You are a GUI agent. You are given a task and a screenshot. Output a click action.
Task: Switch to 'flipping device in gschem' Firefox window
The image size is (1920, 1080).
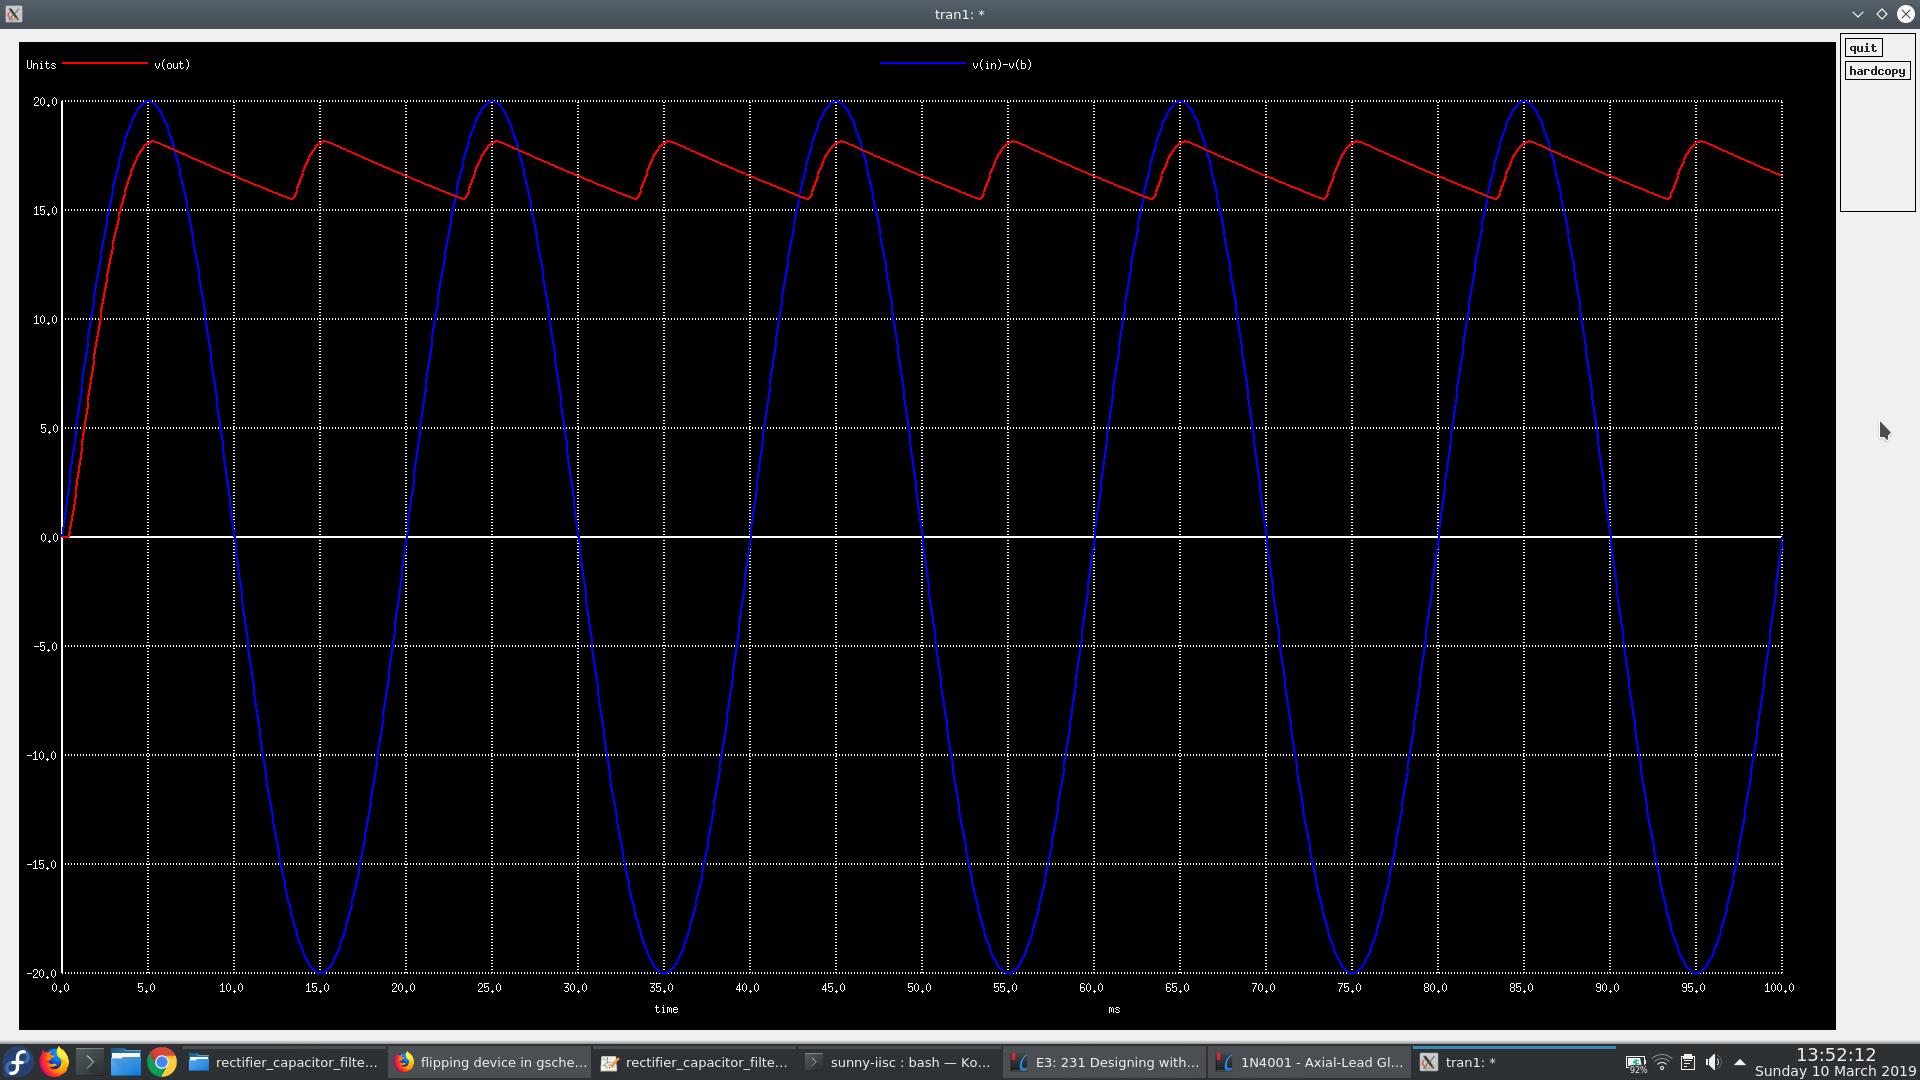coord(490,1062)
